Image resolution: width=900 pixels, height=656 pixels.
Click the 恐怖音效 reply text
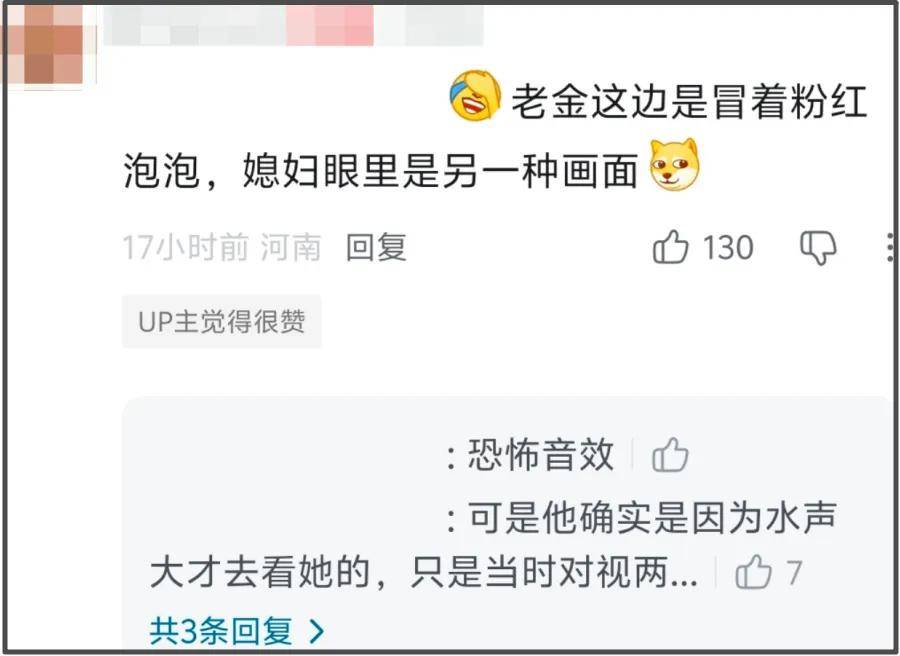click(541, 455)
